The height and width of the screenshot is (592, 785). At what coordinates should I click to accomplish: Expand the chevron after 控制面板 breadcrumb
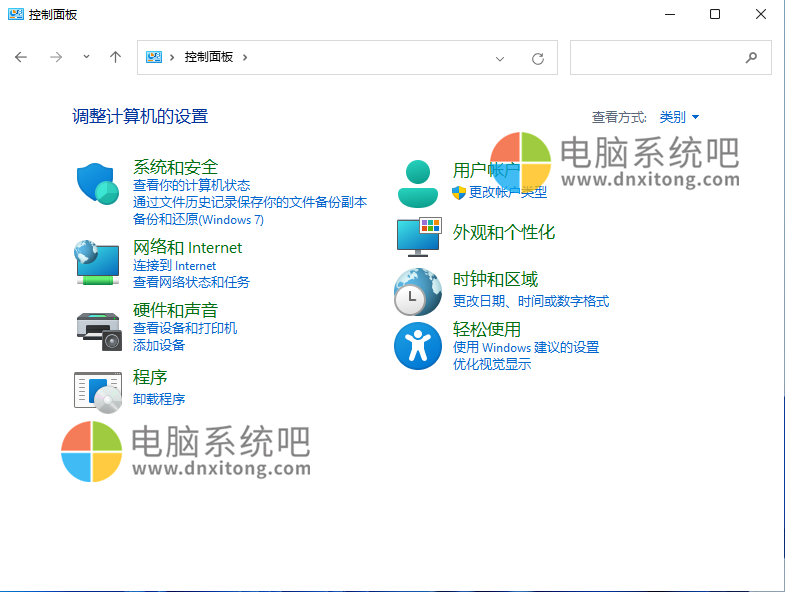(x=245, y=58)
